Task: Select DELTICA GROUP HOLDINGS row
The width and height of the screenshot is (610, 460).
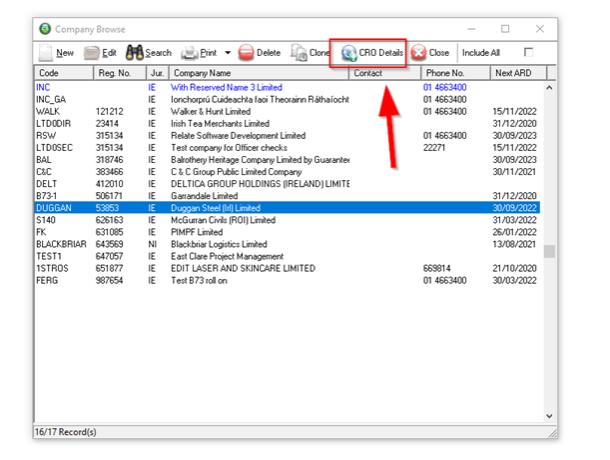Action: click(287, 184)
